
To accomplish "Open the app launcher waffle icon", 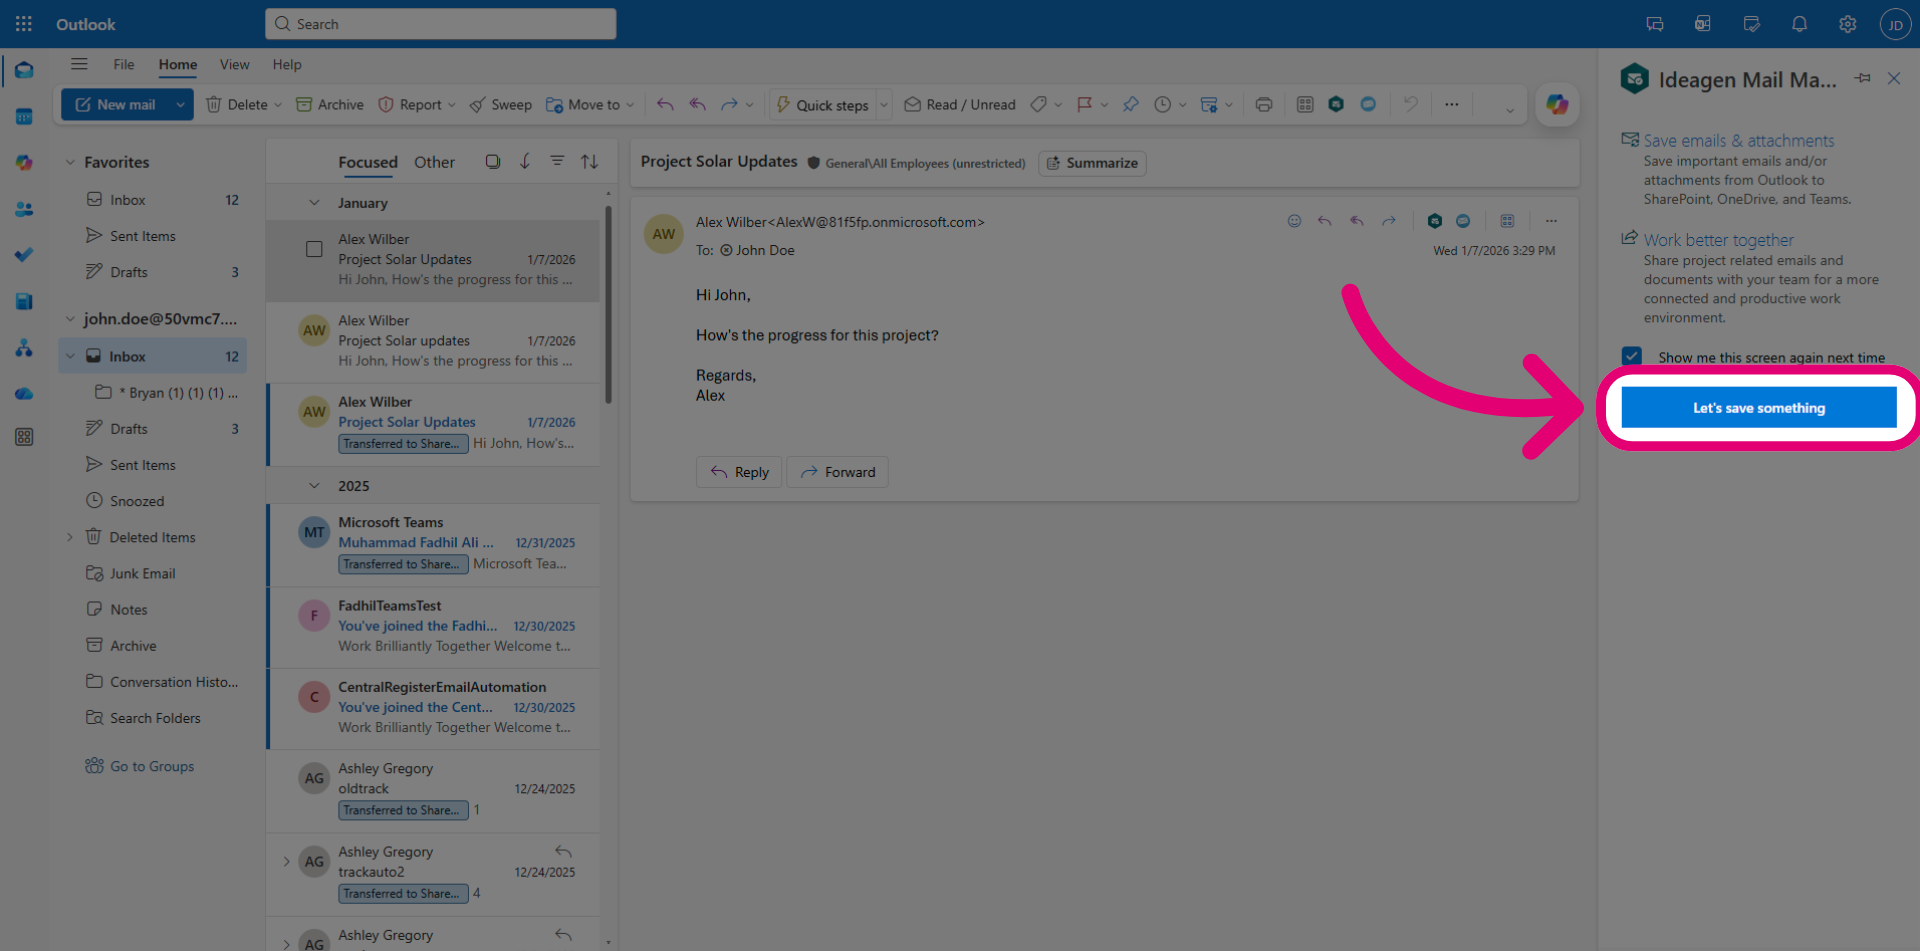I will [x=24, y=24].
